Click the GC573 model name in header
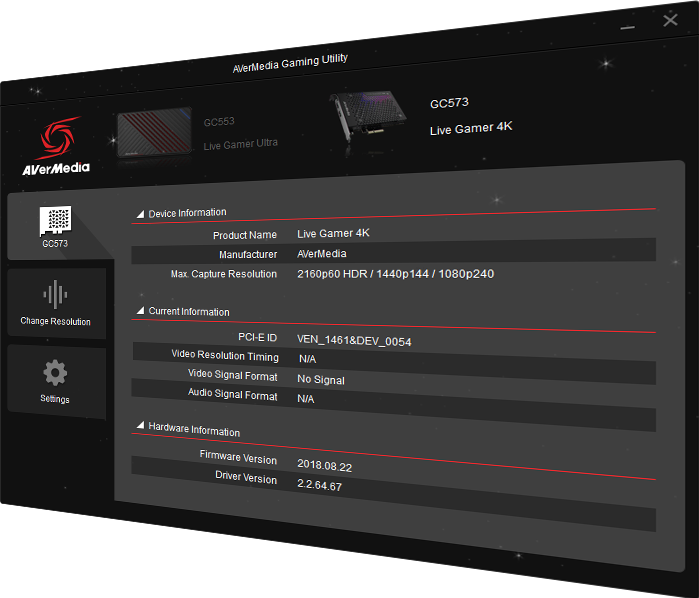 point(449,103)
